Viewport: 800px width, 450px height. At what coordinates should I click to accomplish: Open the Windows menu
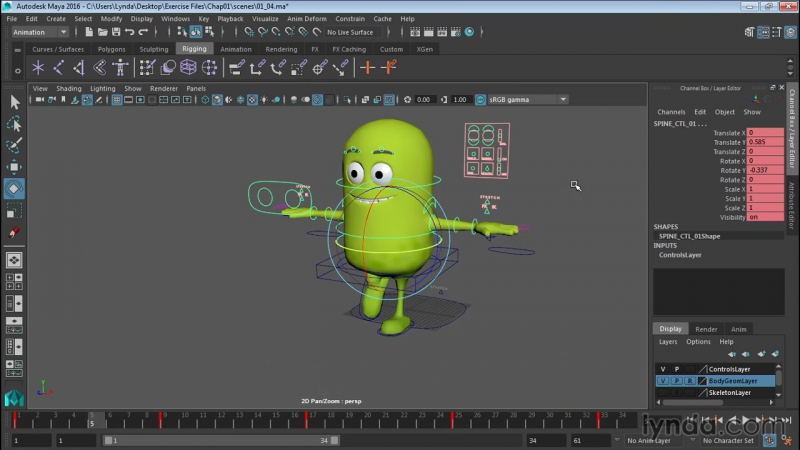pos(176,18)
